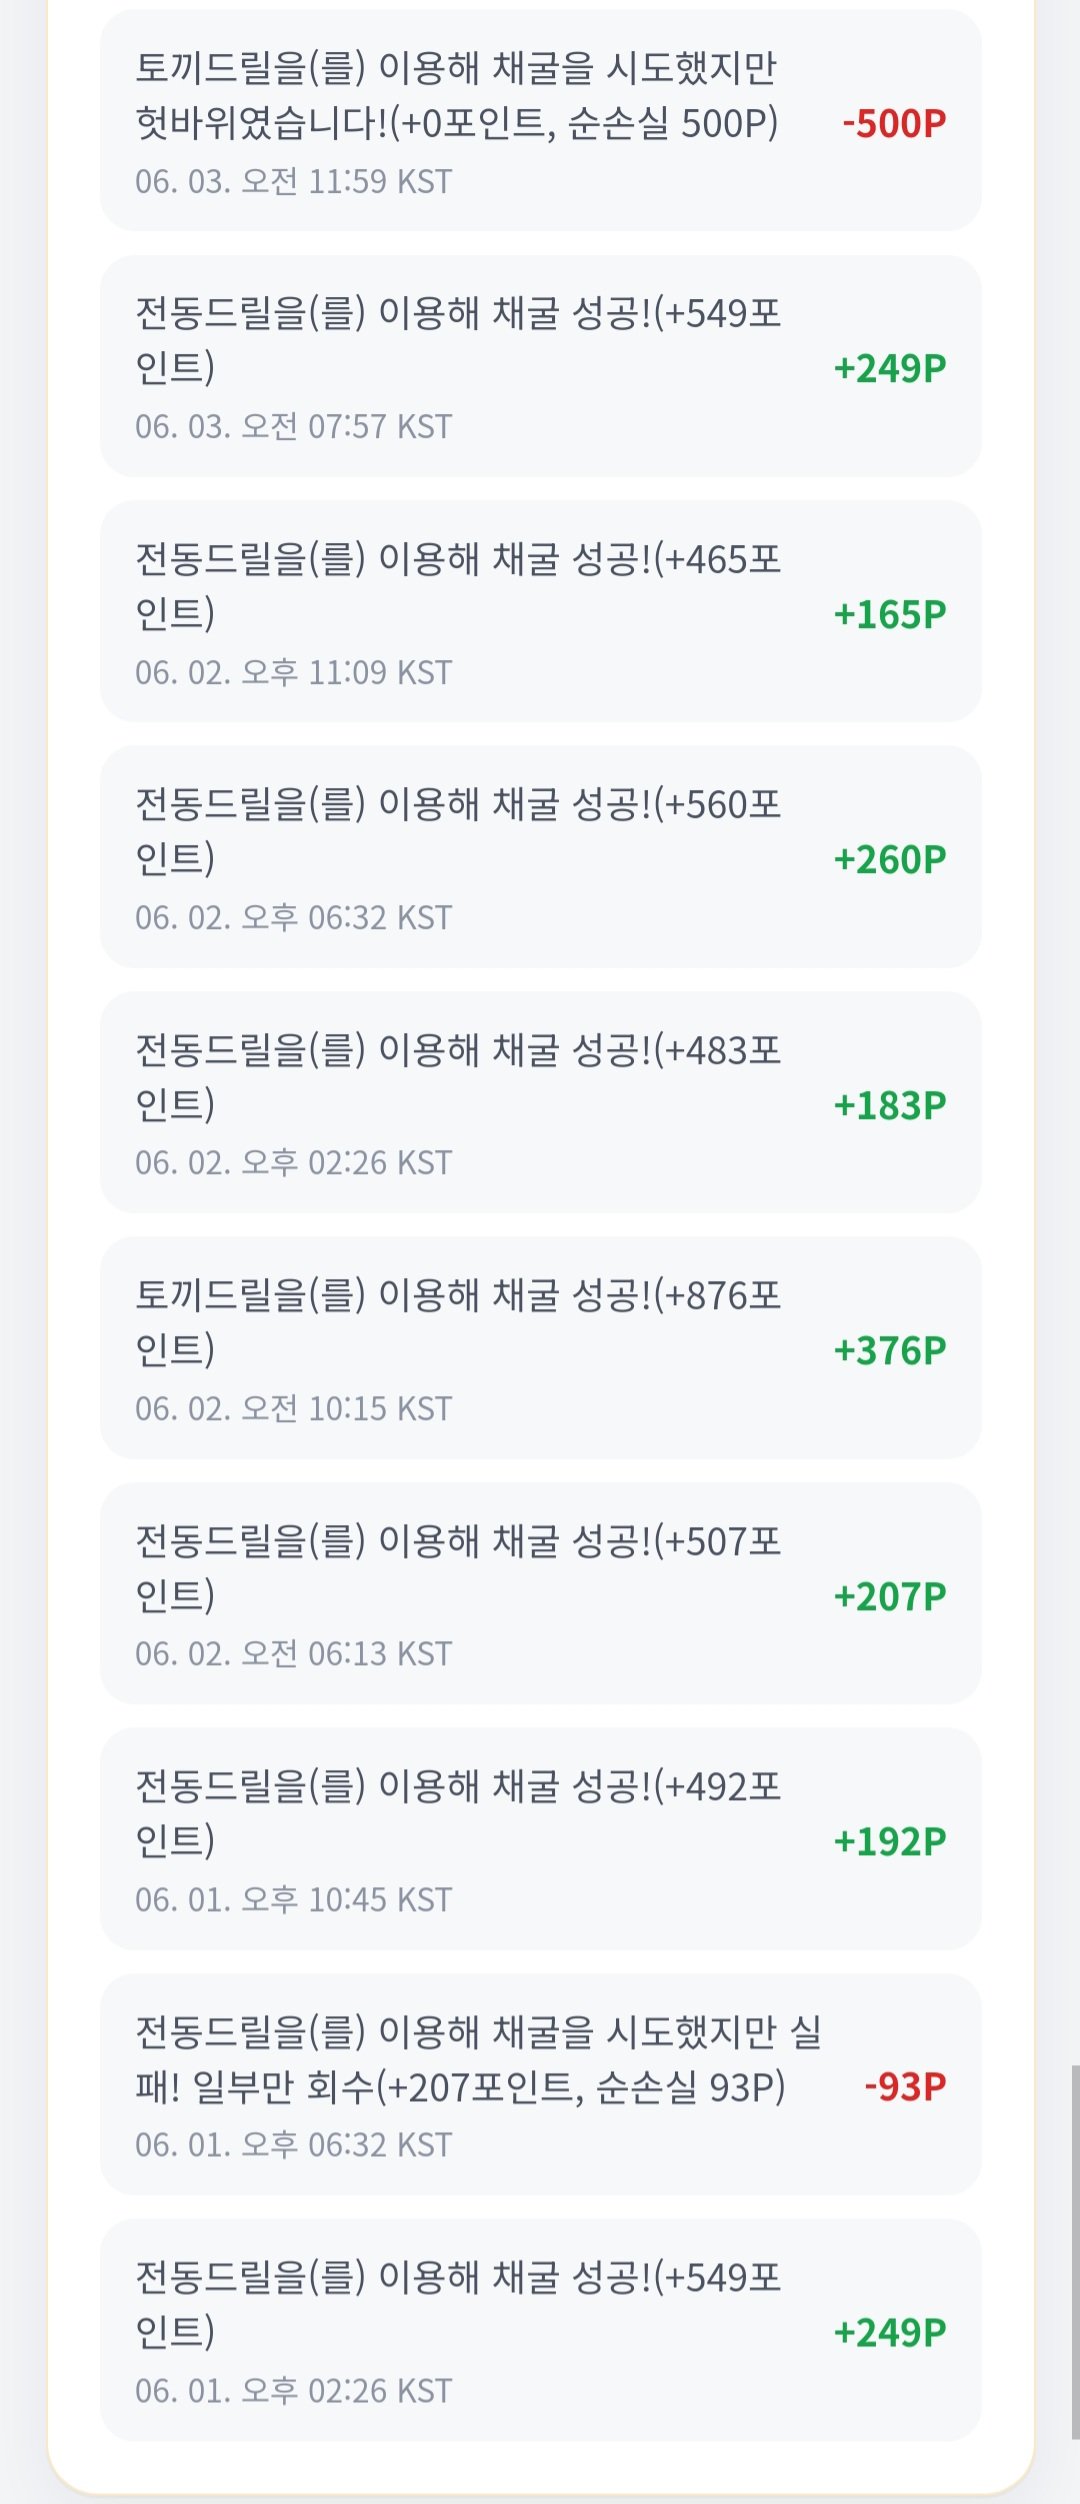This screenshot has height=2504, width=1080.
Task: Click the +192P amount
Action: (x=890, y=1841)
